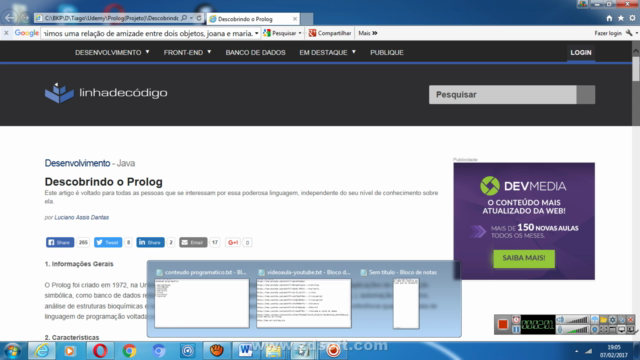Go back with browser back arrow

pyautogui.click(x=10, y=18)
